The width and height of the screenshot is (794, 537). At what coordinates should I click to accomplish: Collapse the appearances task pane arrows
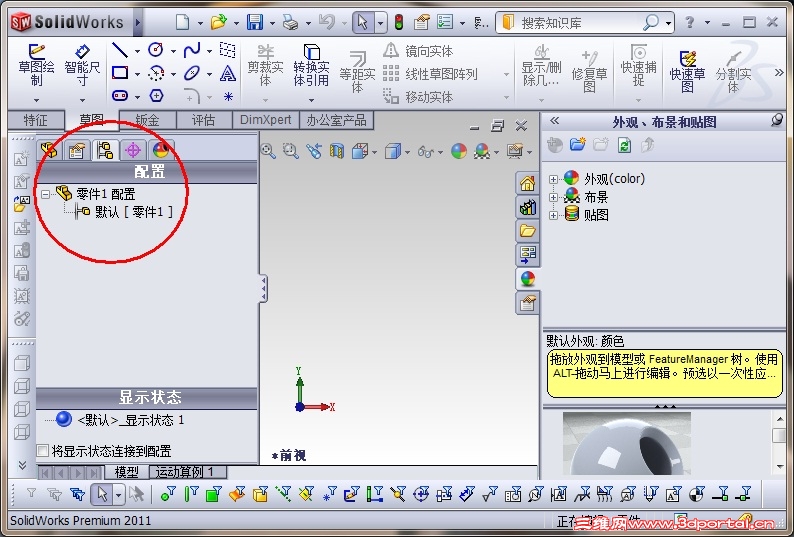pyautogui.click(x=554, y=121)
